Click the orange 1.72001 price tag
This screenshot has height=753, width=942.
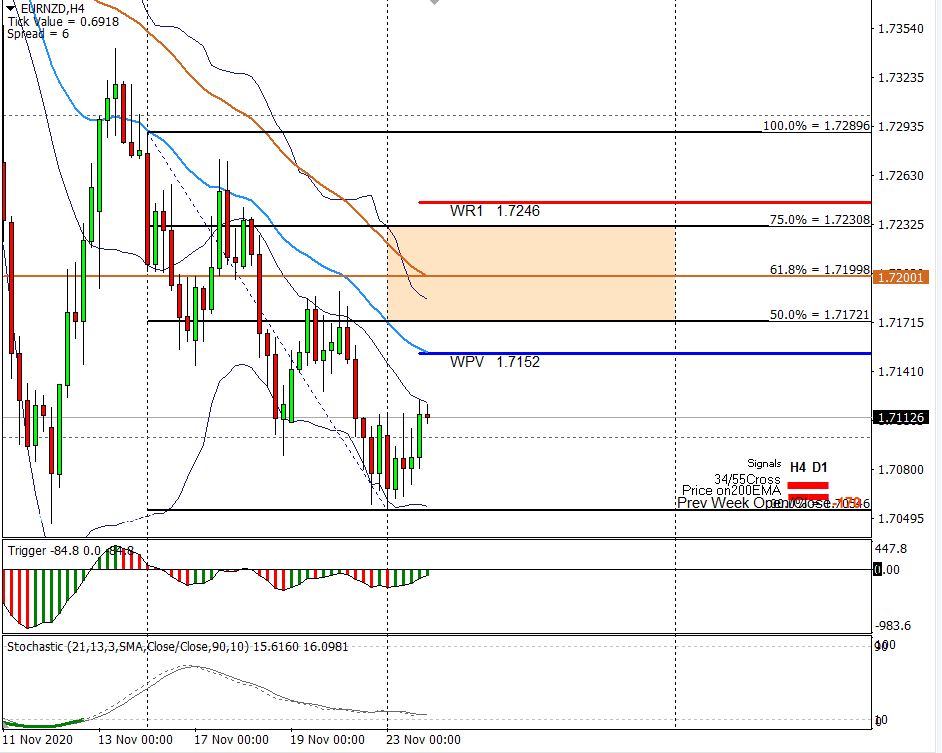(901, 276)
